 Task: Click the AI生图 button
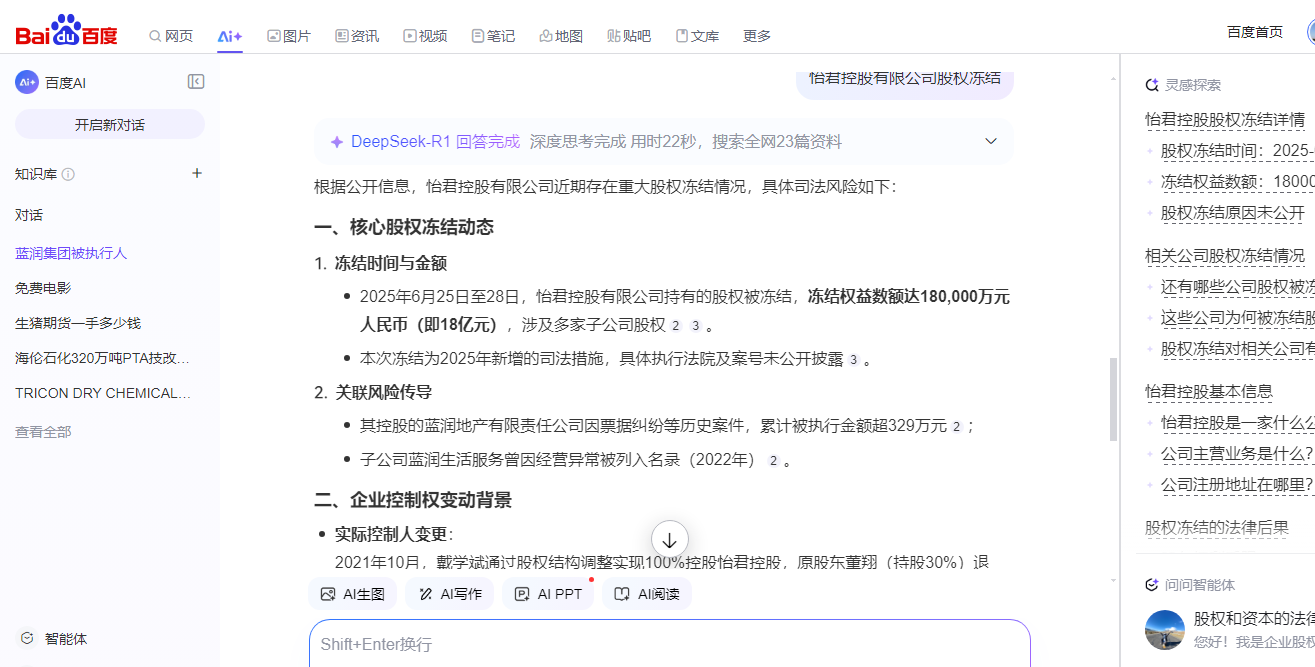tap(352, 594)
